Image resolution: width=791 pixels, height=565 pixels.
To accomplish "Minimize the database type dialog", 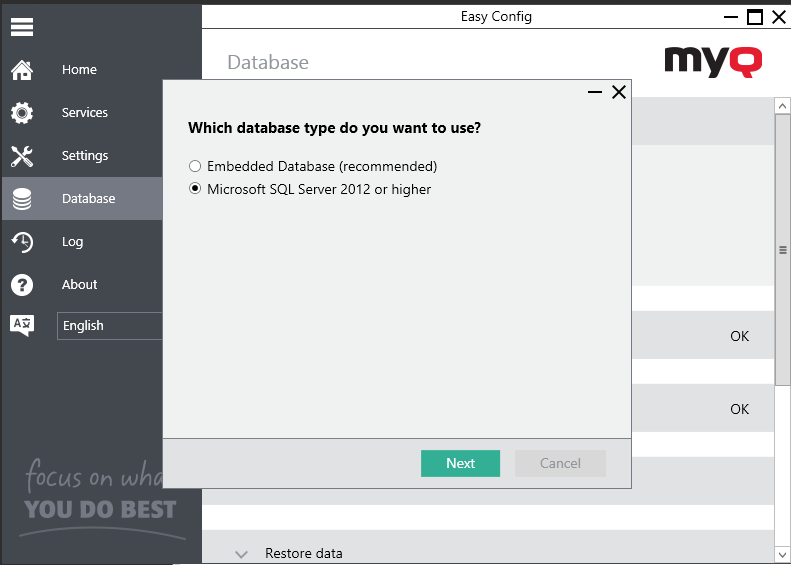I will [x=595, y=92].
